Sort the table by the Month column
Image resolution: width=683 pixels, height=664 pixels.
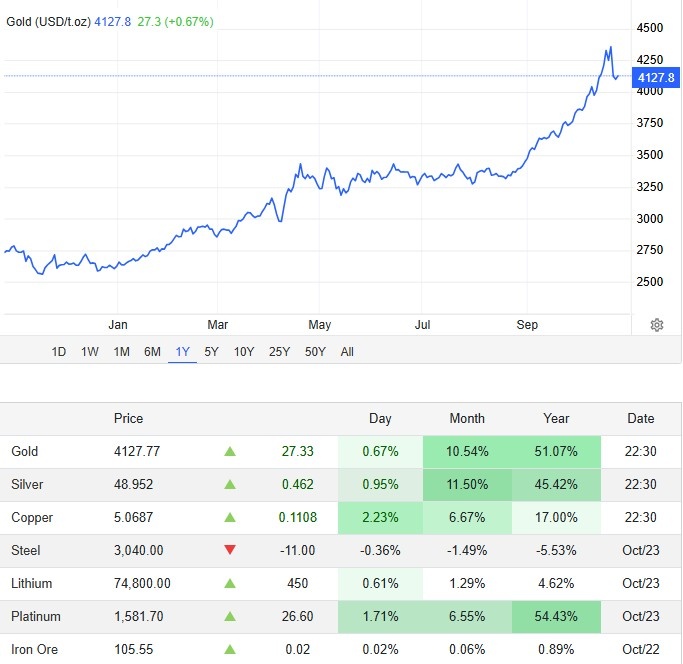[x=467, y=419]
